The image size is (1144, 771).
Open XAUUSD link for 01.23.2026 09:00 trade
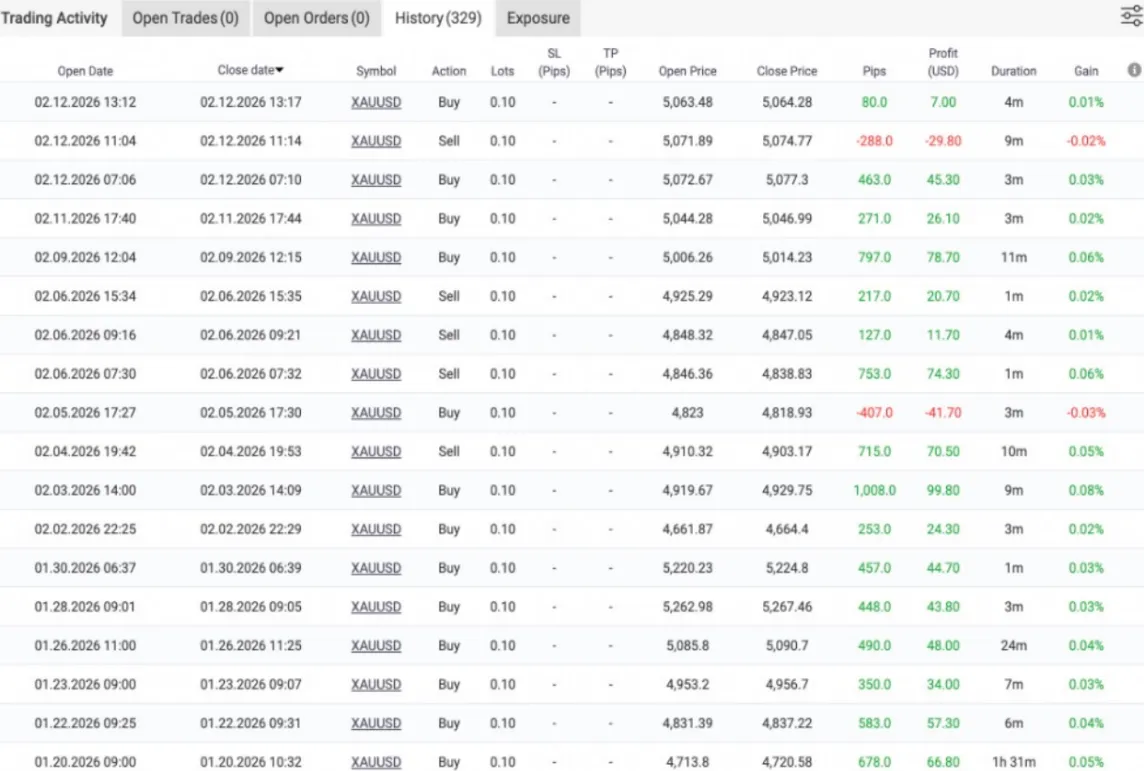pos(376,684)
